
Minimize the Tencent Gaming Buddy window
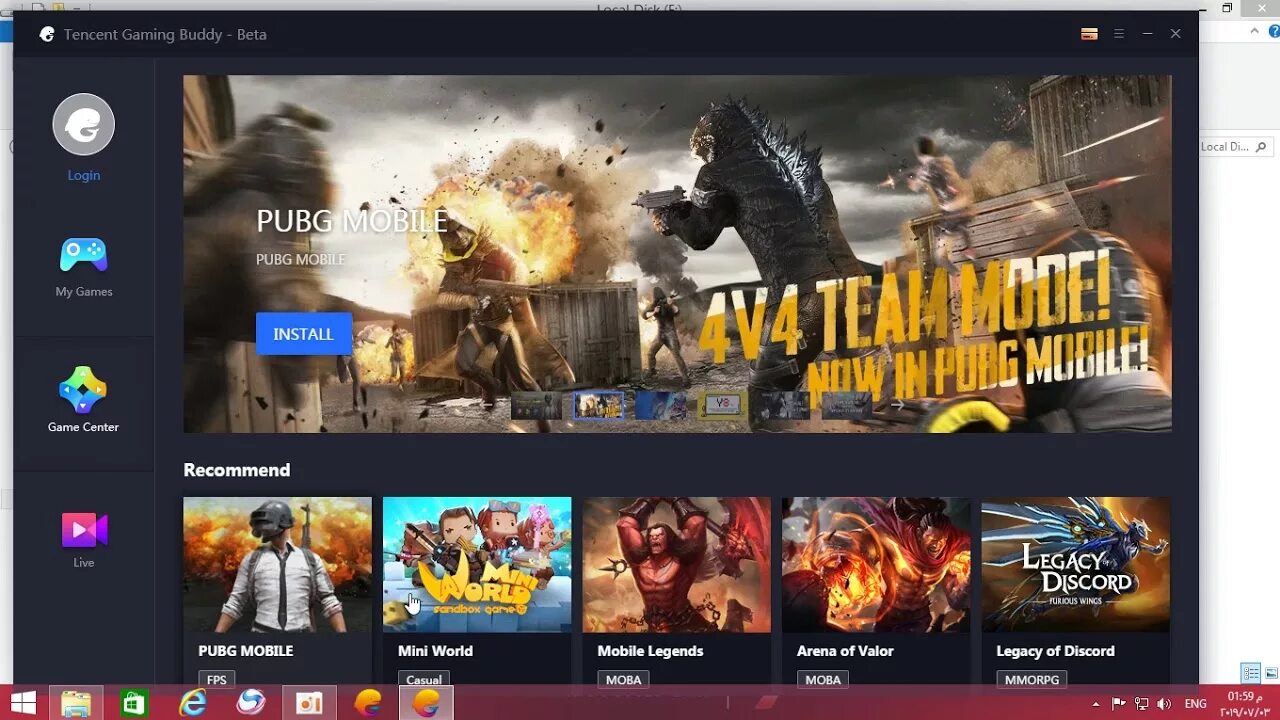1148,34
